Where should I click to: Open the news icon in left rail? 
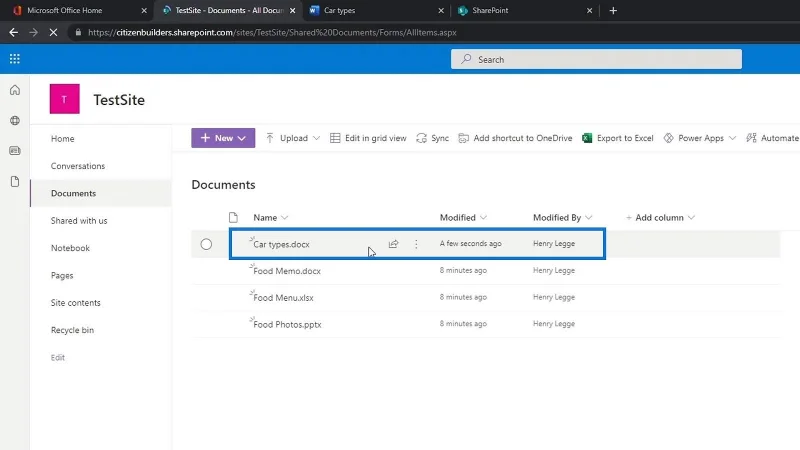15,151
